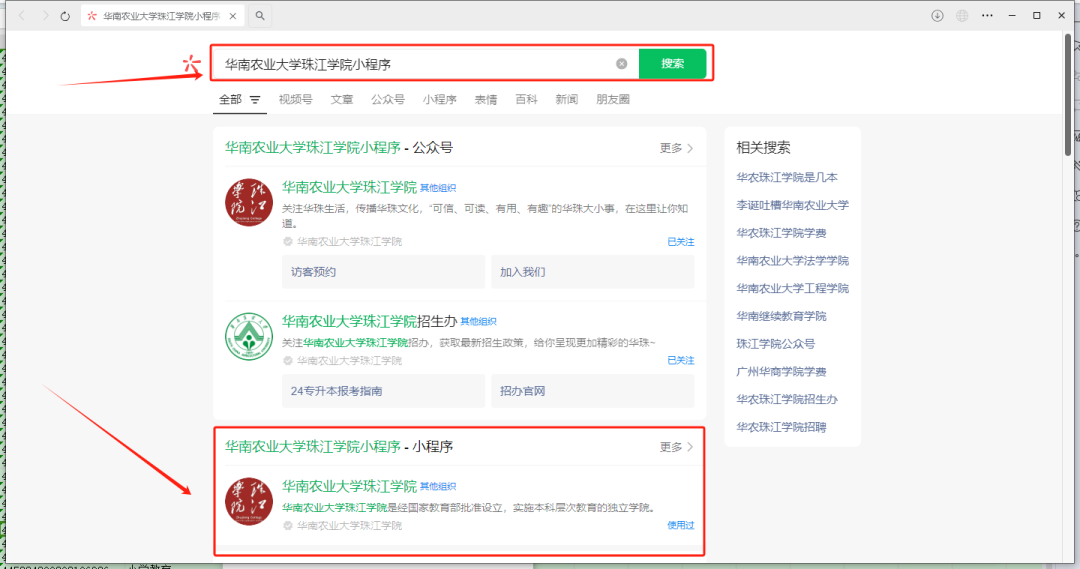Switch to the 百科 tab
The width and height of the screenshot is (1080, 569).
(x=526, y=99)
